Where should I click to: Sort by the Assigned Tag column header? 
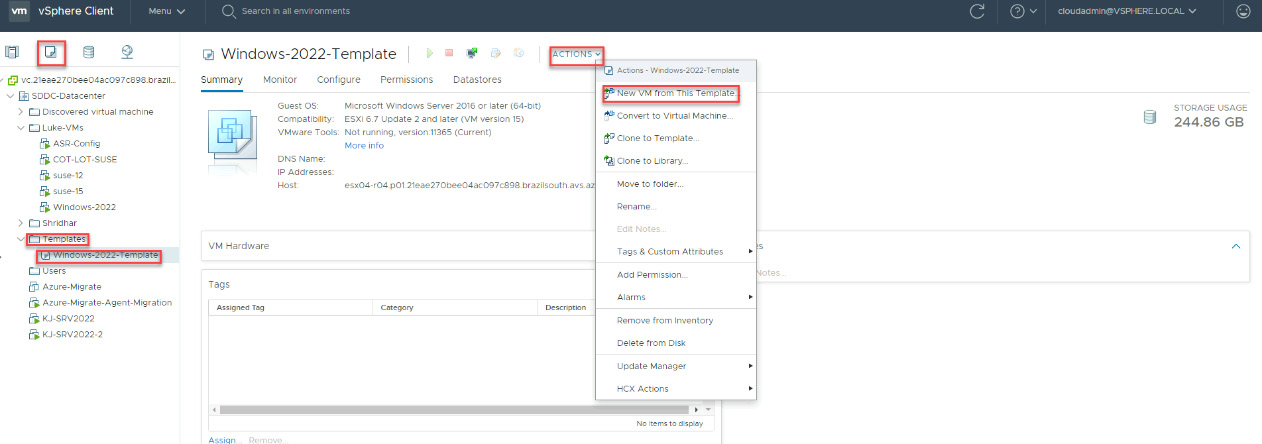click(x=290, y=308)
